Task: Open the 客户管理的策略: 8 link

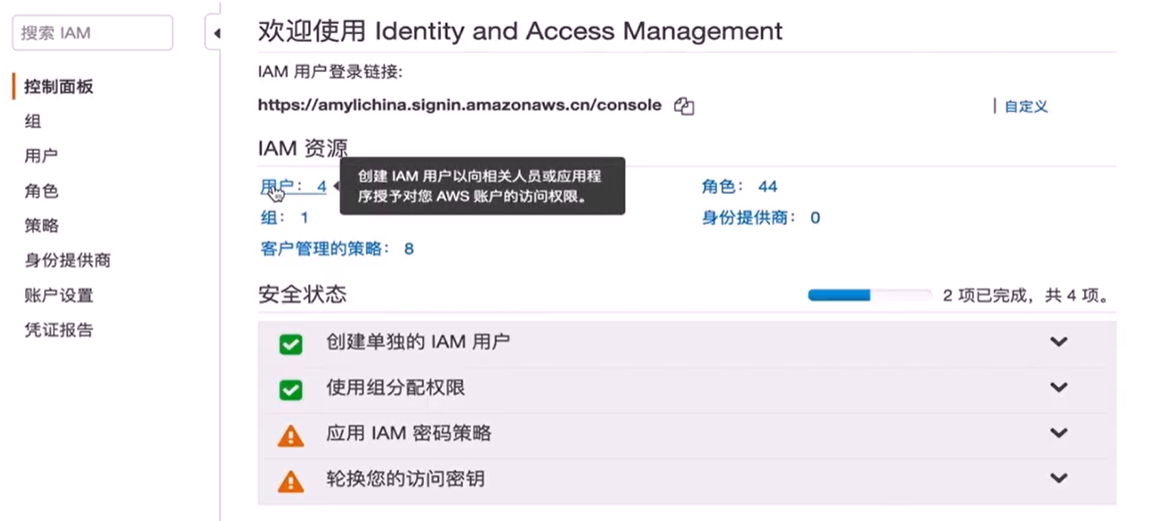Action: coord(337,249)
